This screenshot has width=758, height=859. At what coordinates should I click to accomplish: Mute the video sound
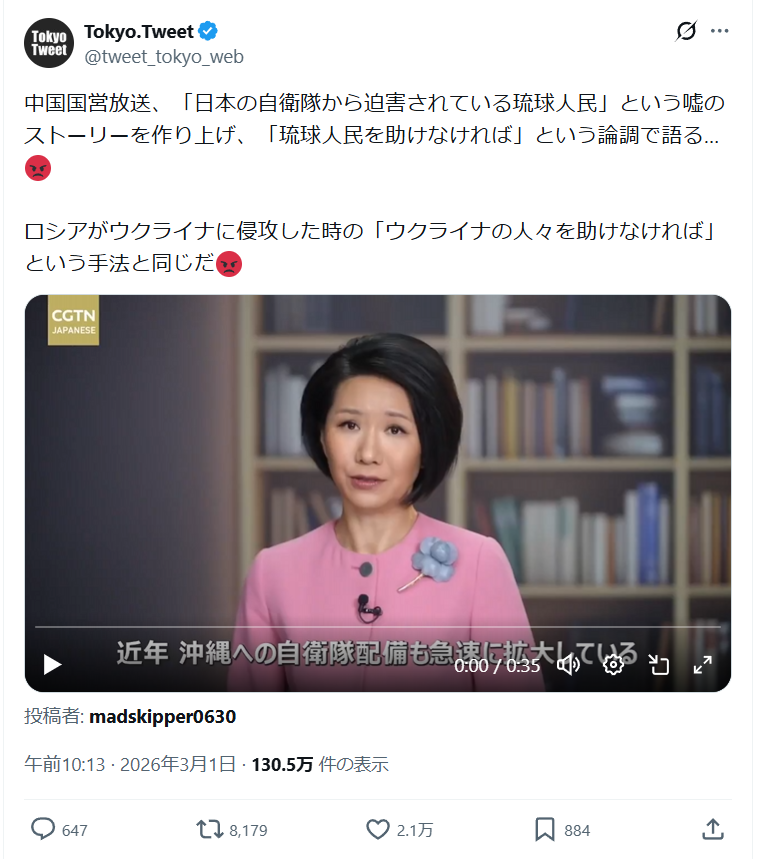(x=568, y=665)
